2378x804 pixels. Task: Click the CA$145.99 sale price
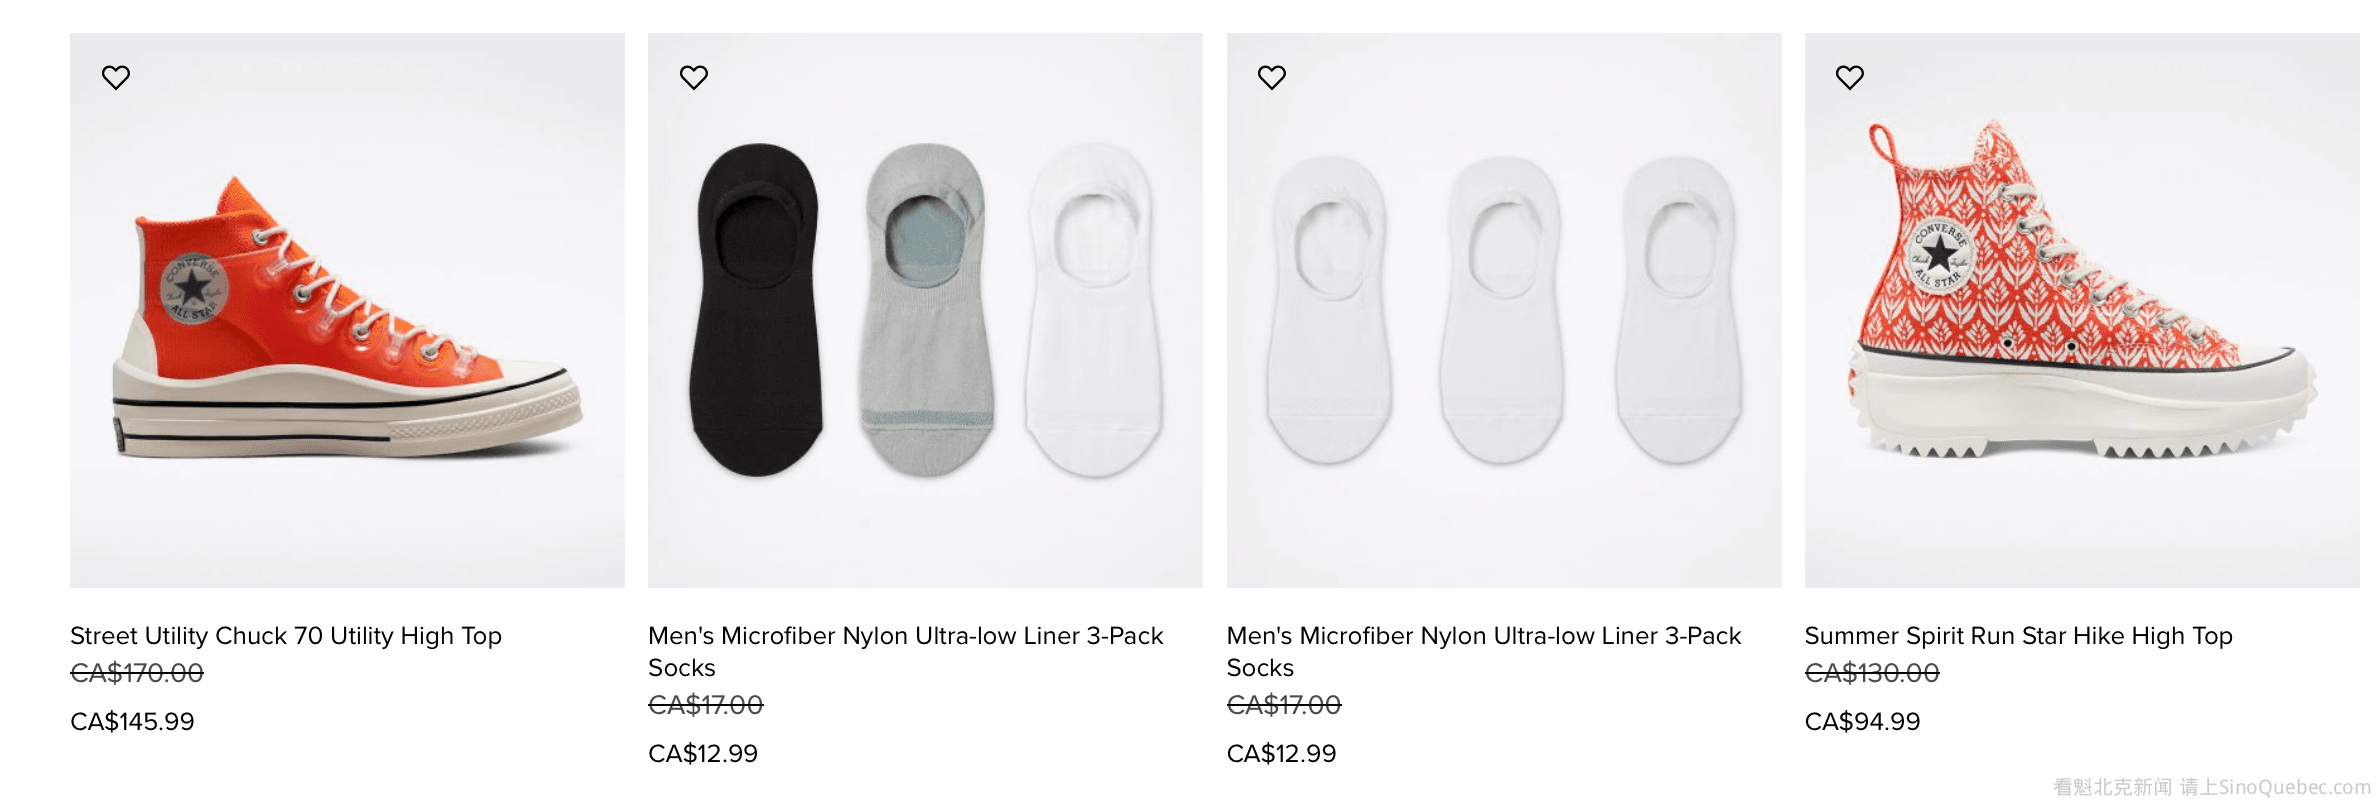tap(132, 721)
